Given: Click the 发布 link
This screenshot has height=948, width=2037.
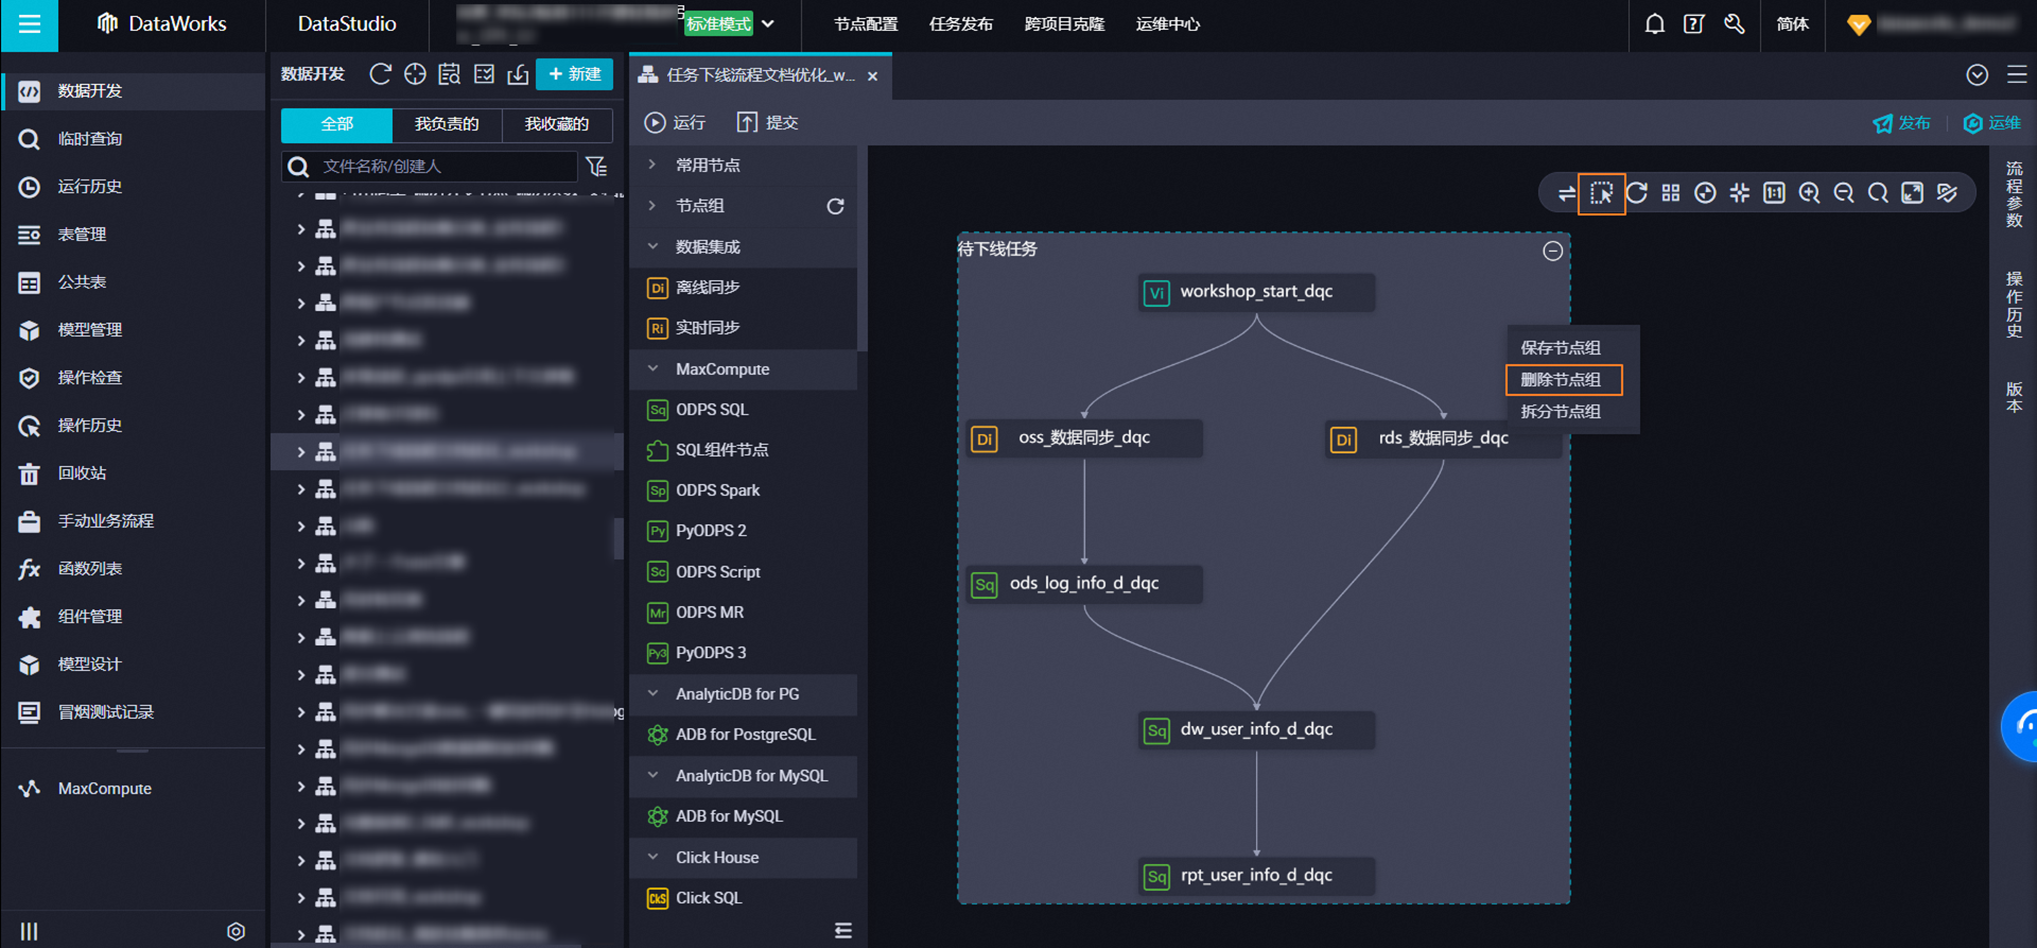Looking at the screenshot, I should [x=1902, y=123].
